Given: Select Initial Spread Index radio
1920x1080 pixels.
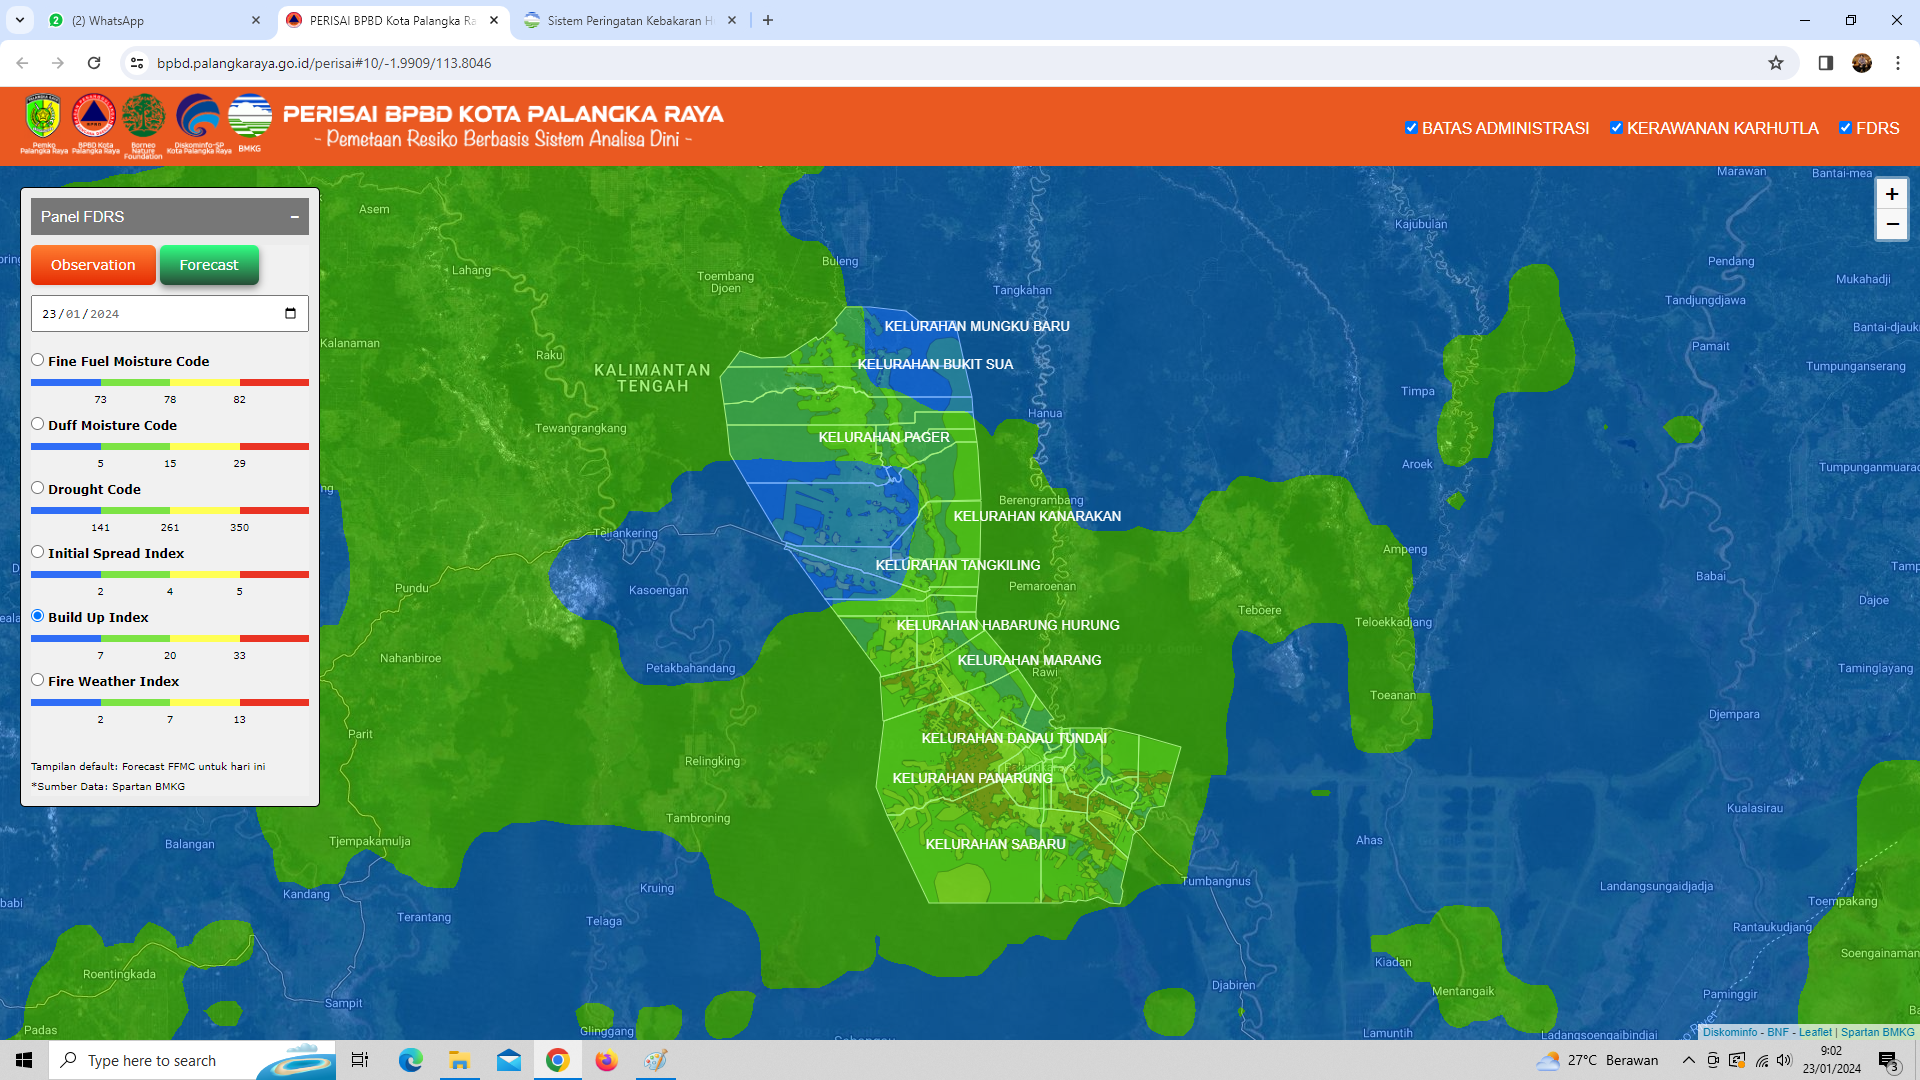Looking at the screenshot, I should pos(37,552).
